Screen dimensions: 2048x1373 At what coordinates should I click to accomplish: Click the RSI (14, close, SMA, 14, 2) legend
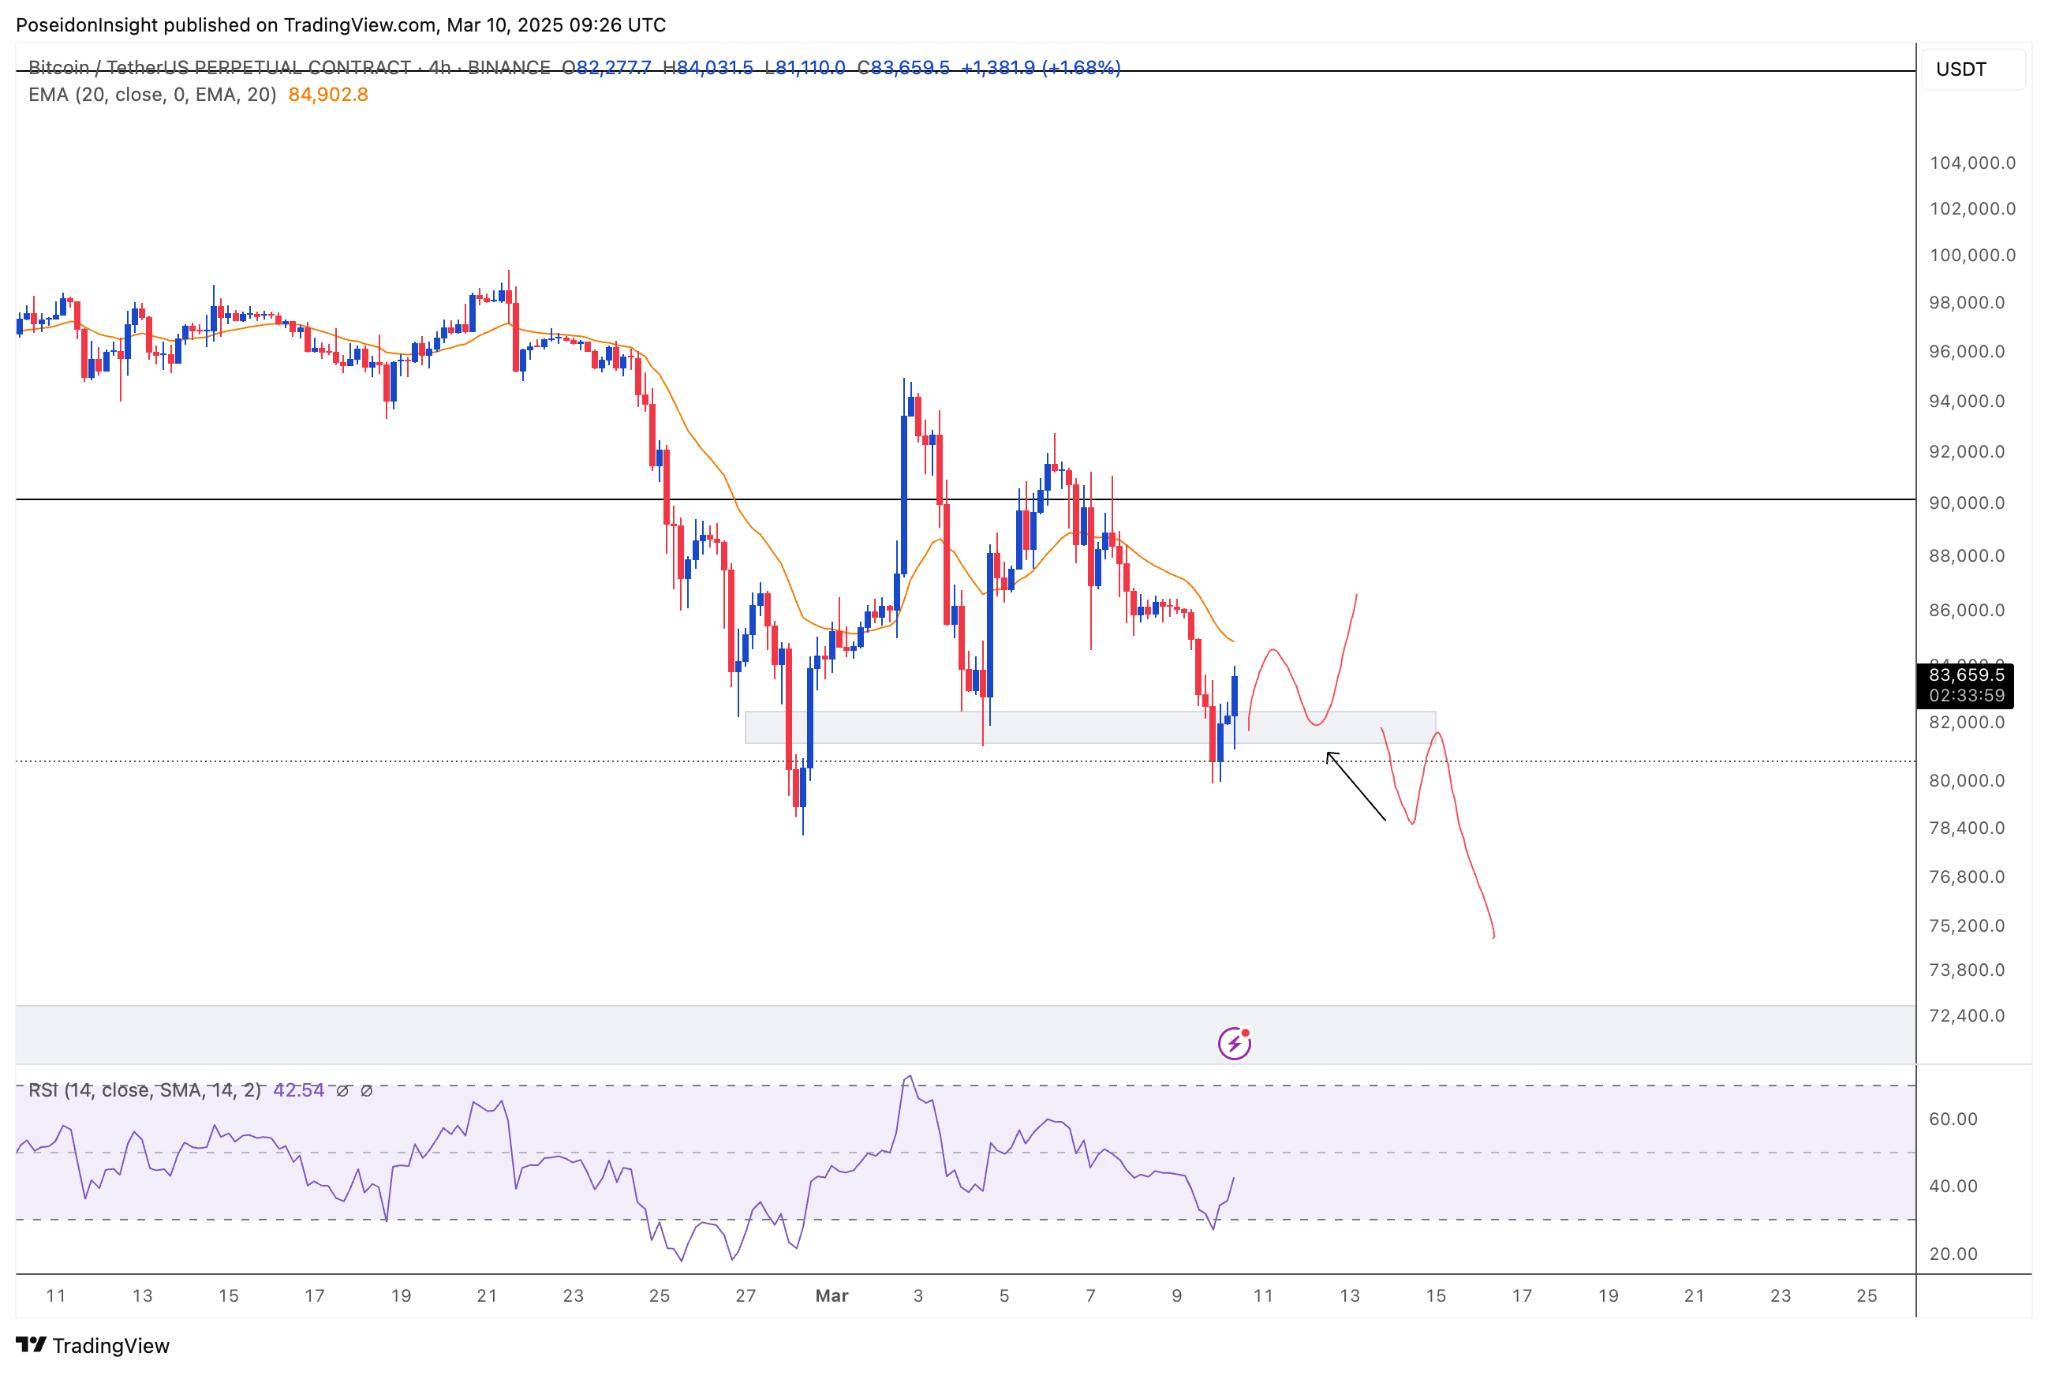coord(144,1090)
